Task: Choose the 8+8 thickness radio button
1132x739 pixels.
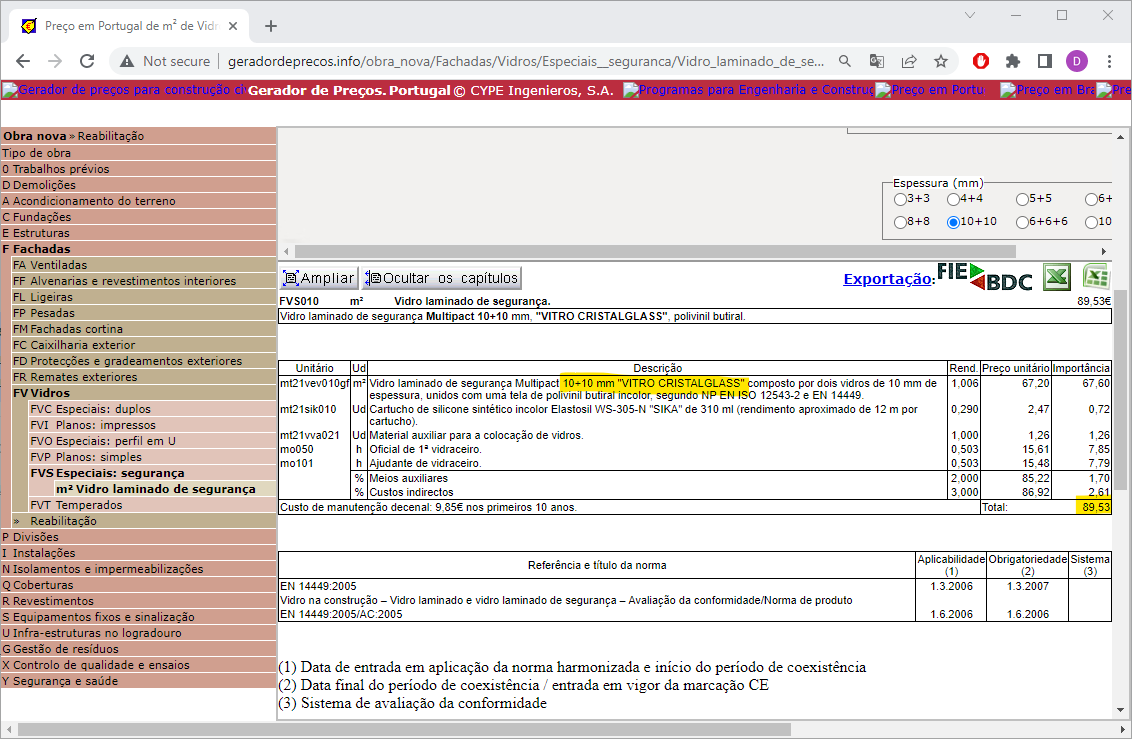Action: pos(900,222)
